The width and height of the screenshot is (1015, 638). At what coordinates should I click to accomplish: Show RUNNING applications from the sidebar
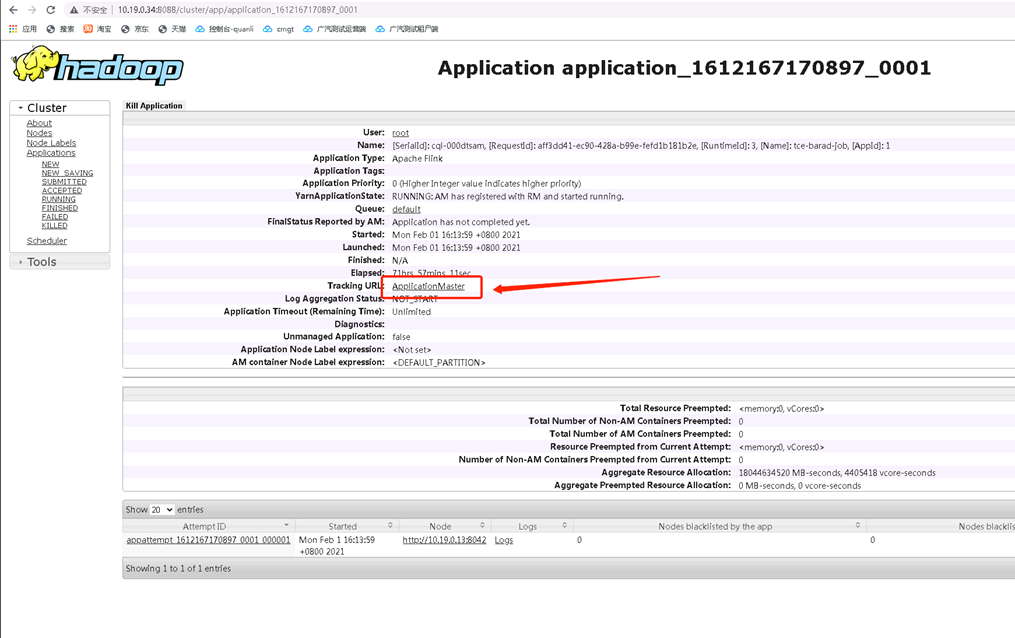[x=59, y=199]
